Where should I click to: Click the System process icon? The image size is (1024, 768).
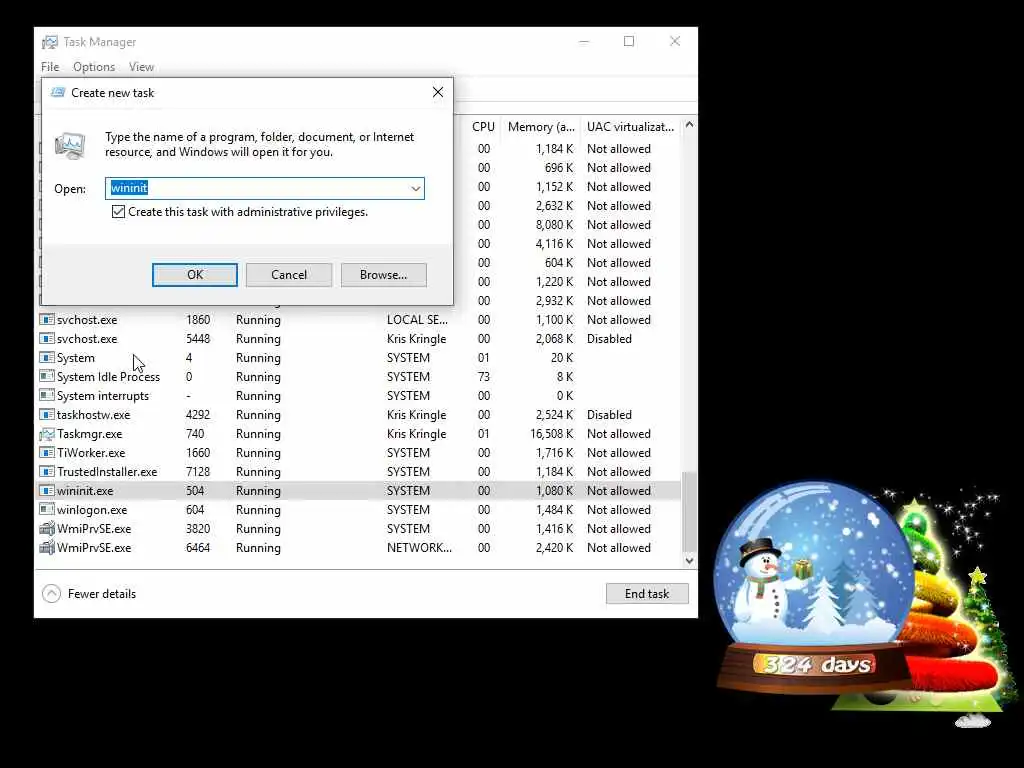[46, 358]
